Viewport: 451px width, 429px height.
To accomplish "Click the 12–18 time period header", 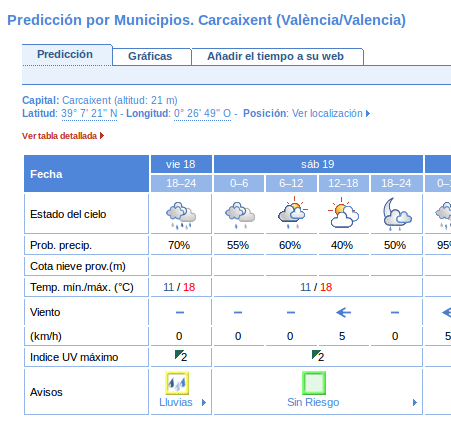I will [343, 183].
